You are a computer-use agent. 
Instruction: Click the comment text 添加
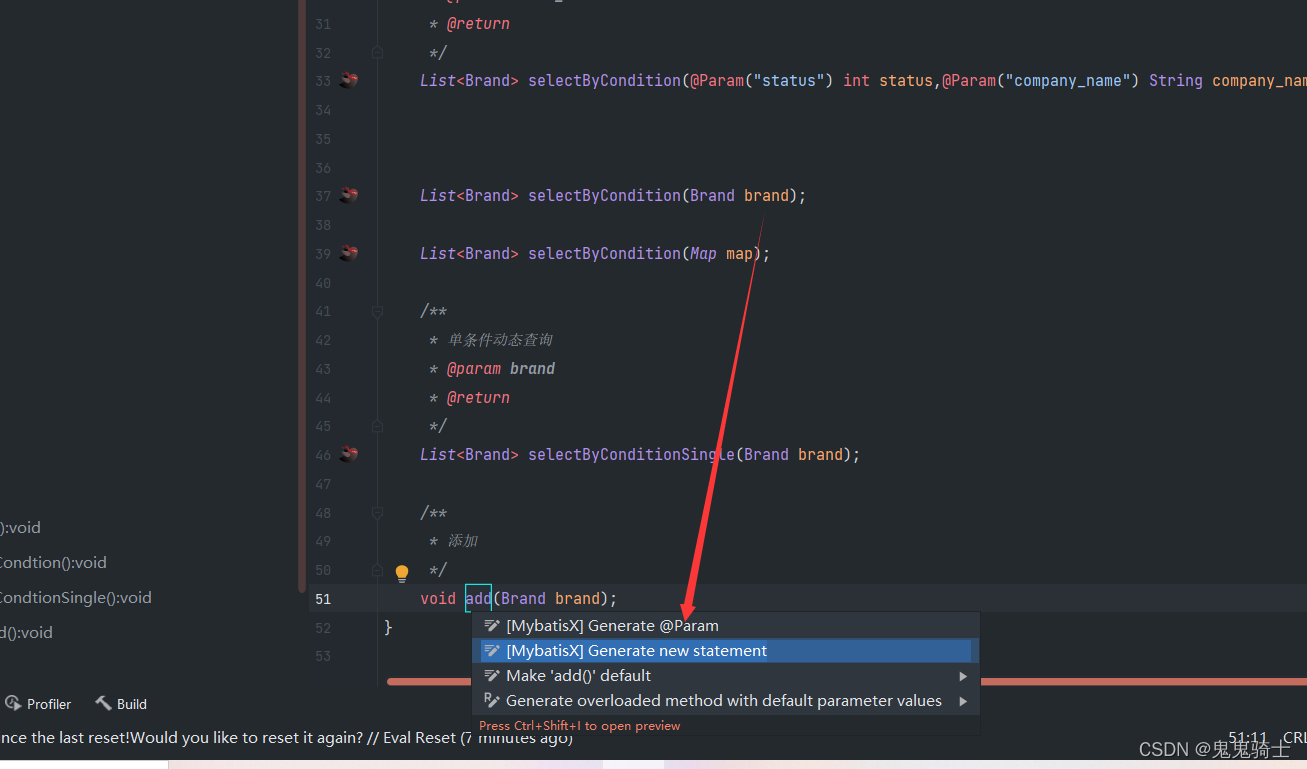coord(463,541)
